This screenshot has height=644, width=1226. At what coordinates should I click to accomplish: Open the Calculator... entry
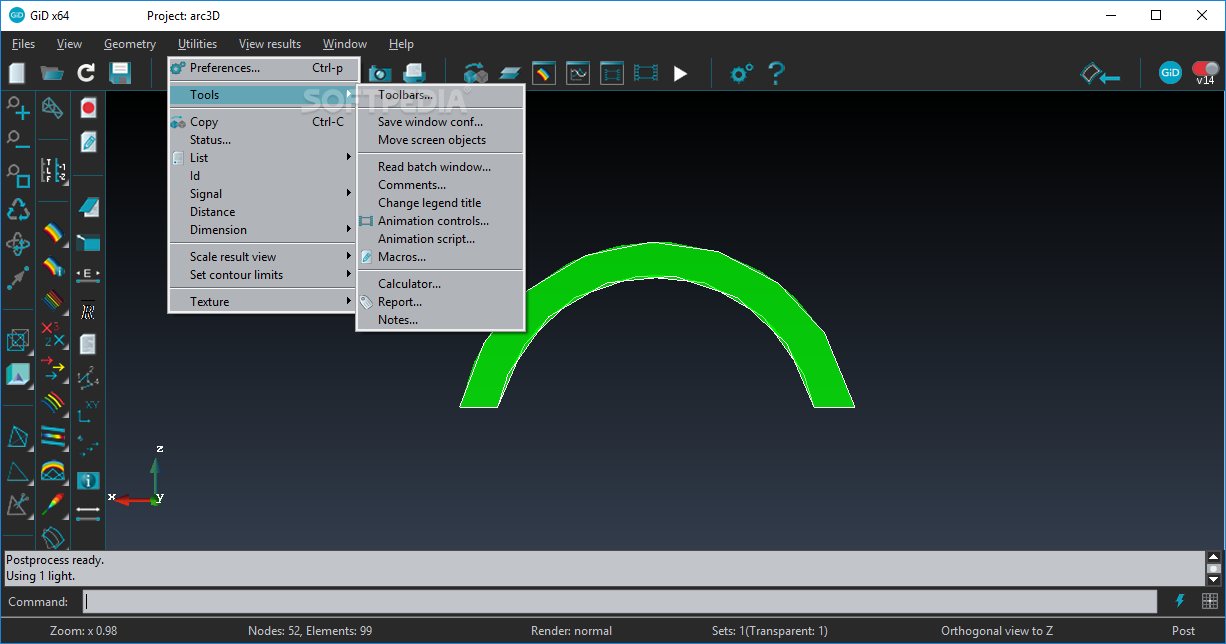[x=440, y=284]
